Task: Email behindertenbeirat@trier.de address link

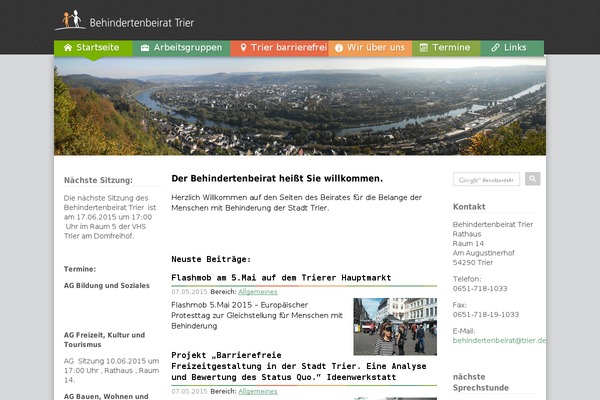Action: coord(499,340)
